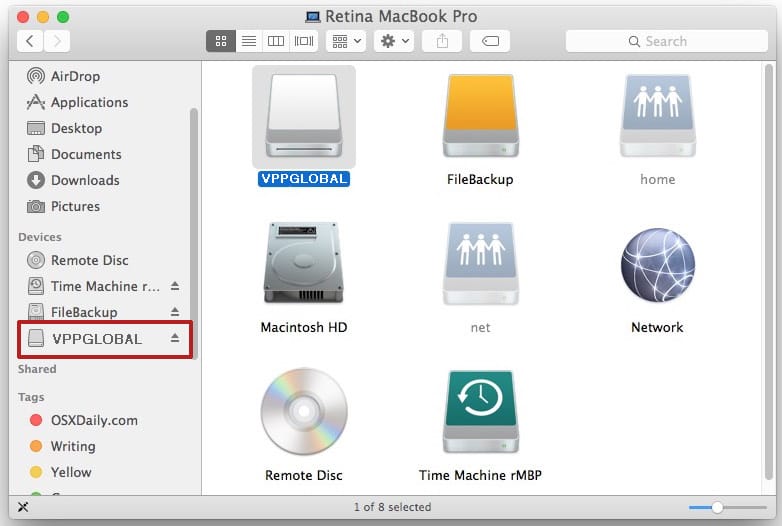Open the Action gear menu
The height and width of the screenshot is (526, 782).
coord(394,41)
